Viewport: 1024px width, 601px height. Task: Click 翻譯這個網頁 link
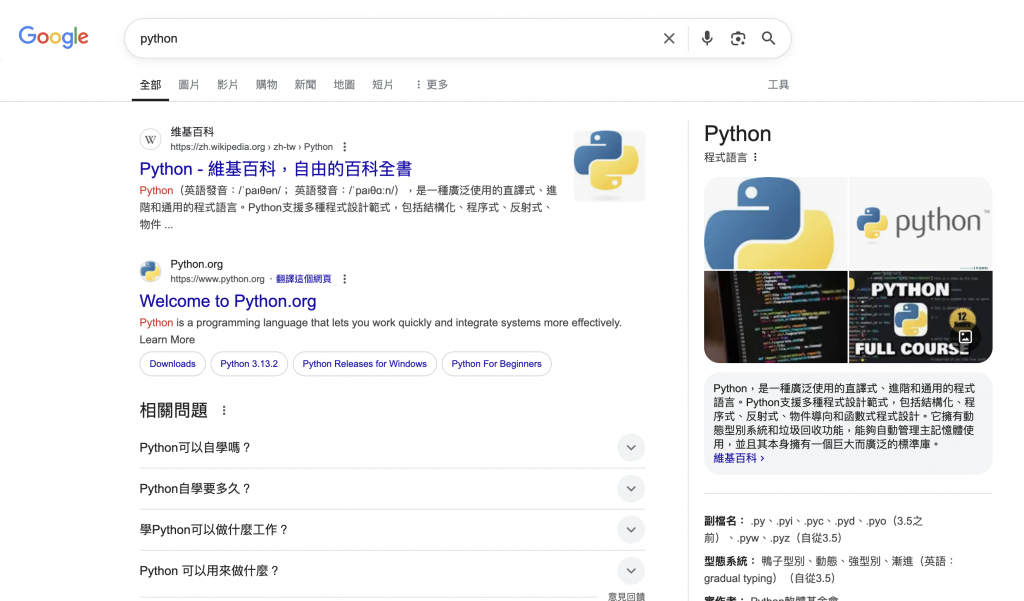pyautogui.click(x=304, y=279)
